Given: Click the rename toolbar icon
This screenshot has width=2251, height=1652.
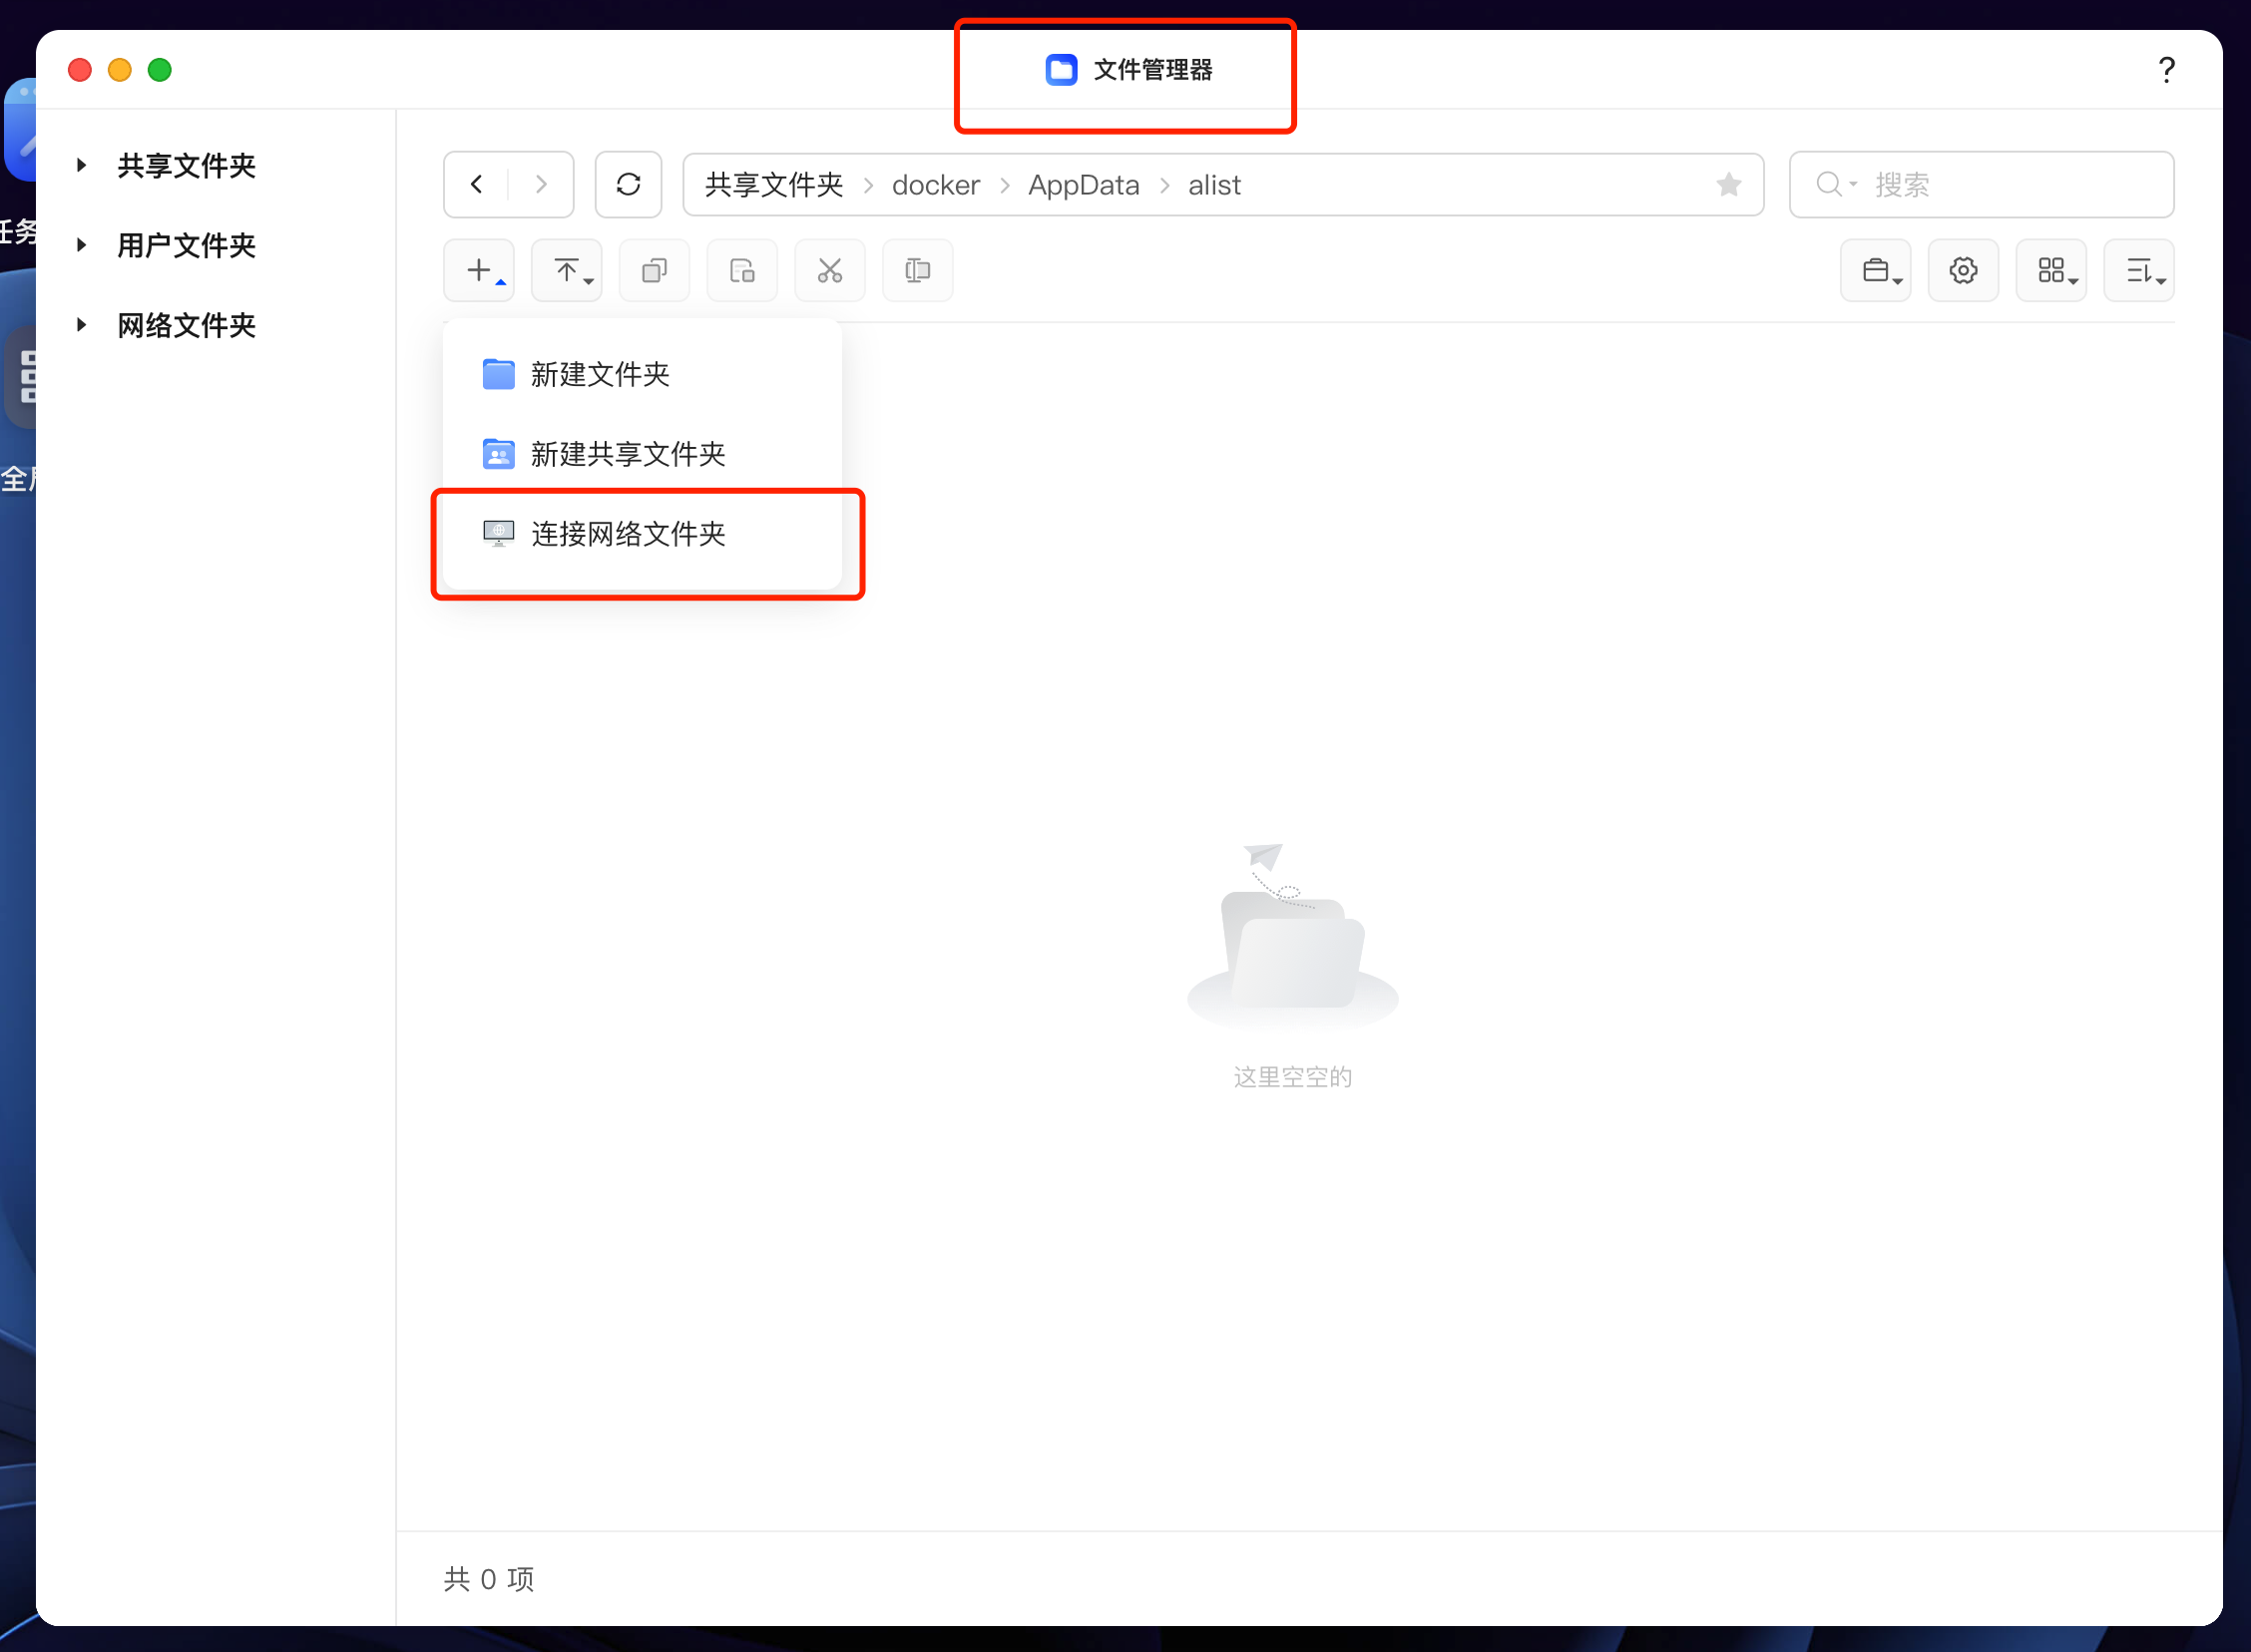Looking at the screenshot, I should pos(917,271).
